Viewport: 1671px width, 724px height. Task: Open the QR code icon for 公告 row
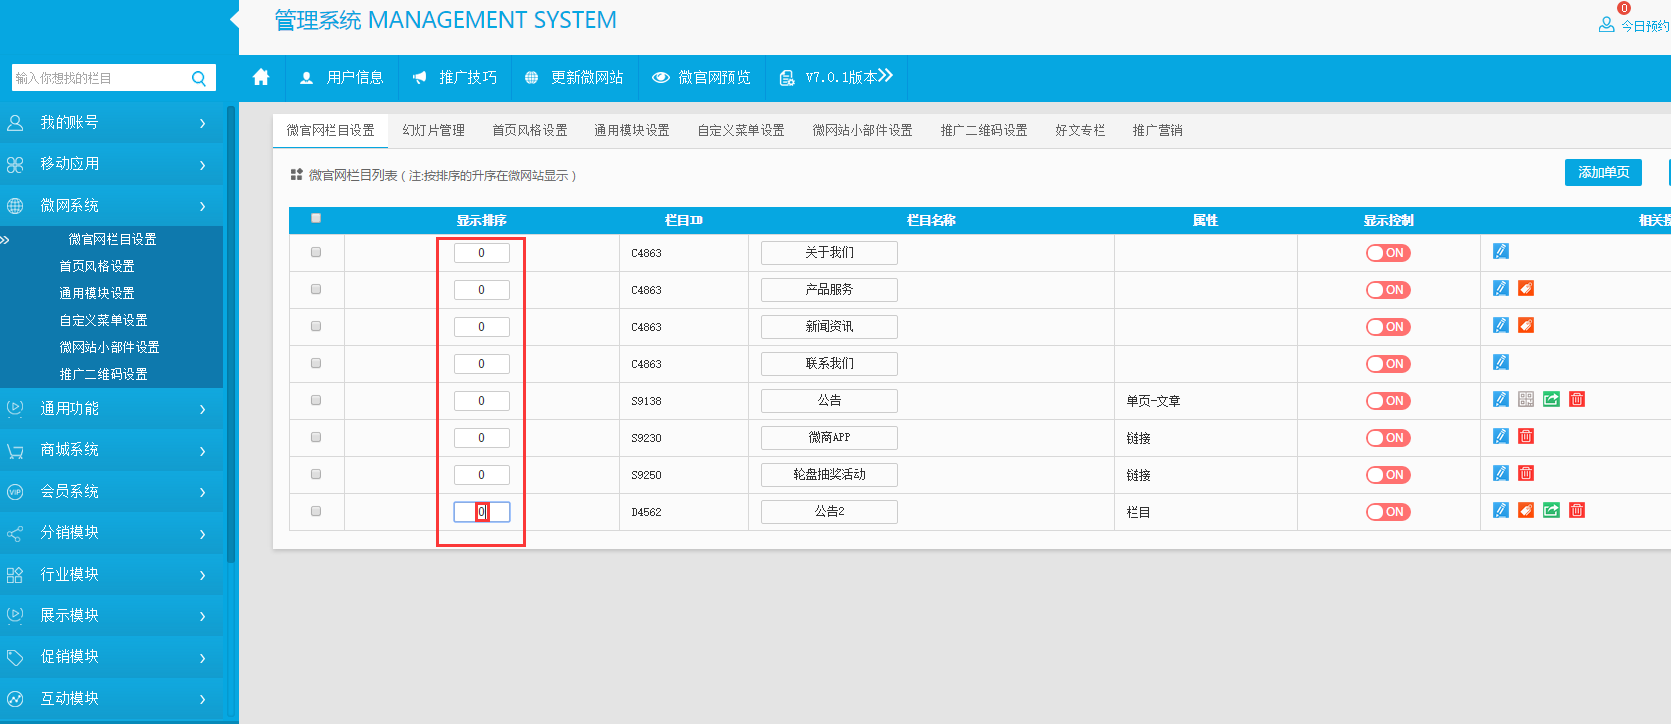(x=1525, y=400)
